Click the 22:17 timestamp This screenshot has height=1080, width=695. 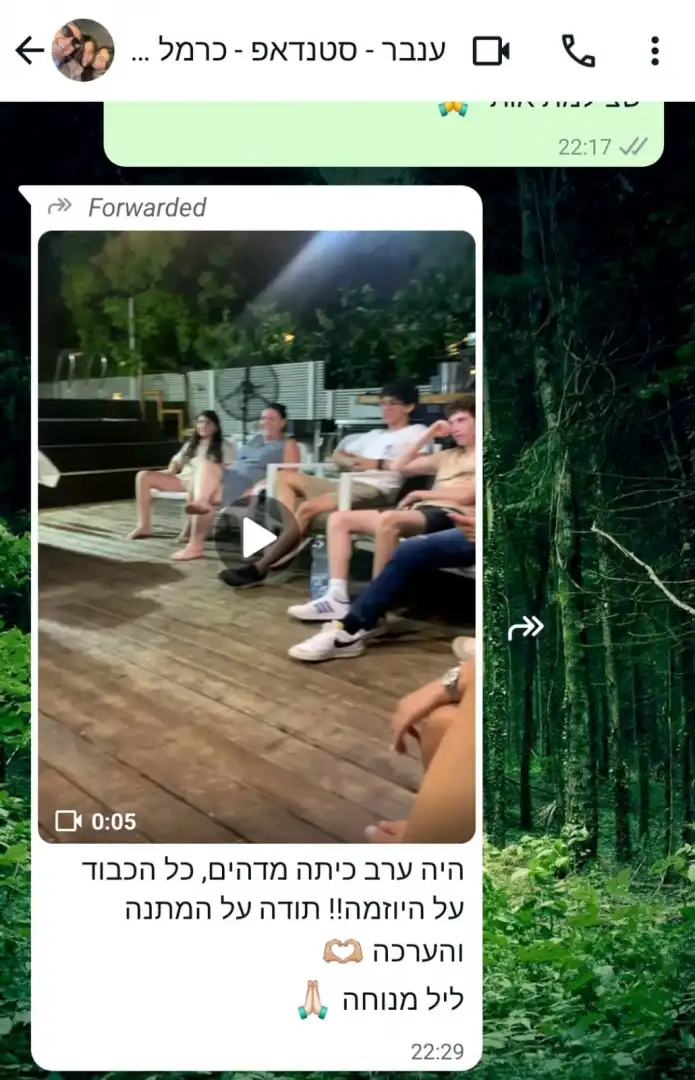pos(584,147)
